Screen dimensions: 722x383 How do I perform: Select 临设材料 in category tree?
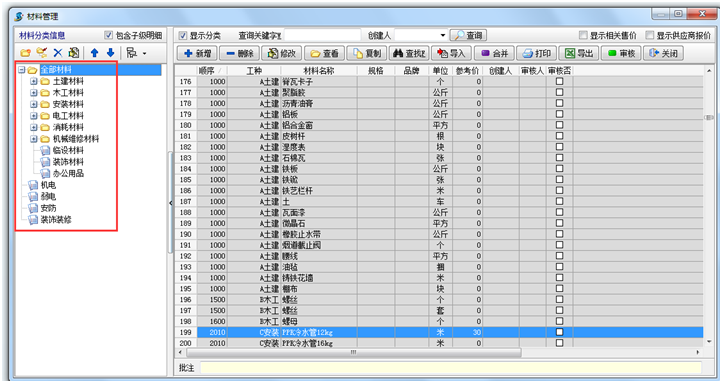point(68,151)
